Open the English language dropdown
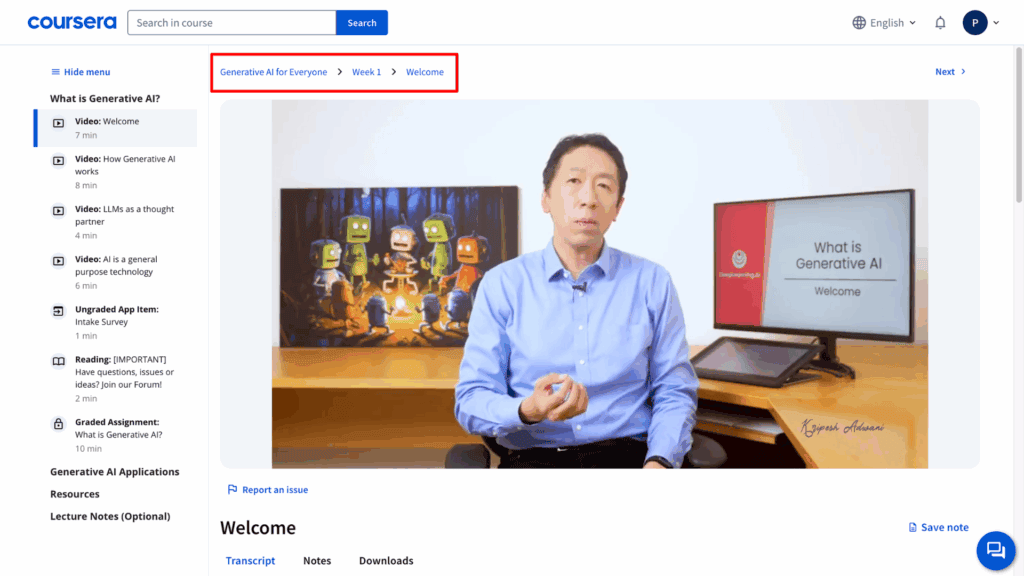This screenshot has width=1024, height=576. click(x=882, y=21)
